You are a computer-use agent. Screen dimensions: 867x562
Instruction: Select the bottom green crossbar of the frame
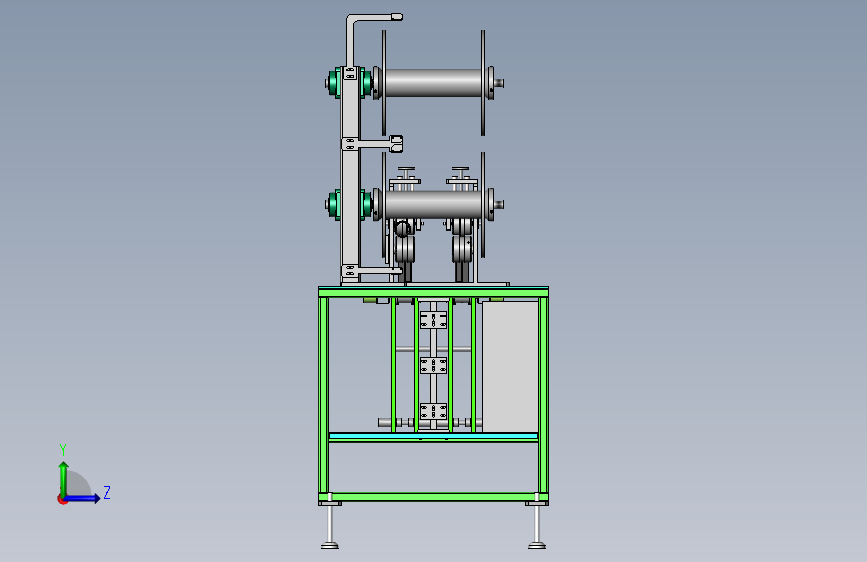[x=434, y=497]
